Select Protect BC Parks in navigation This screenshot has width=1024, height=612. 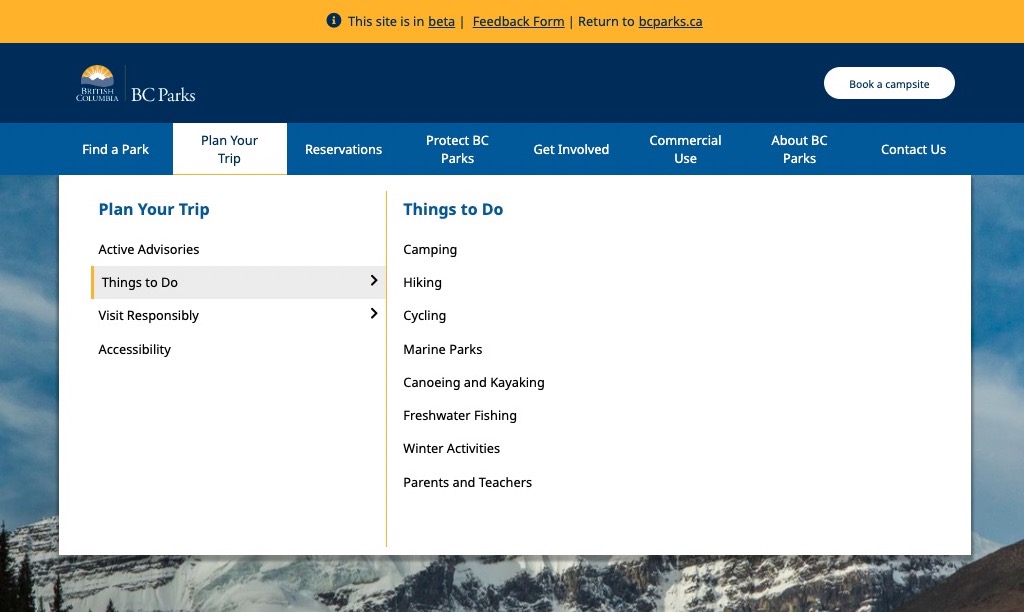(x=457, y=149)
